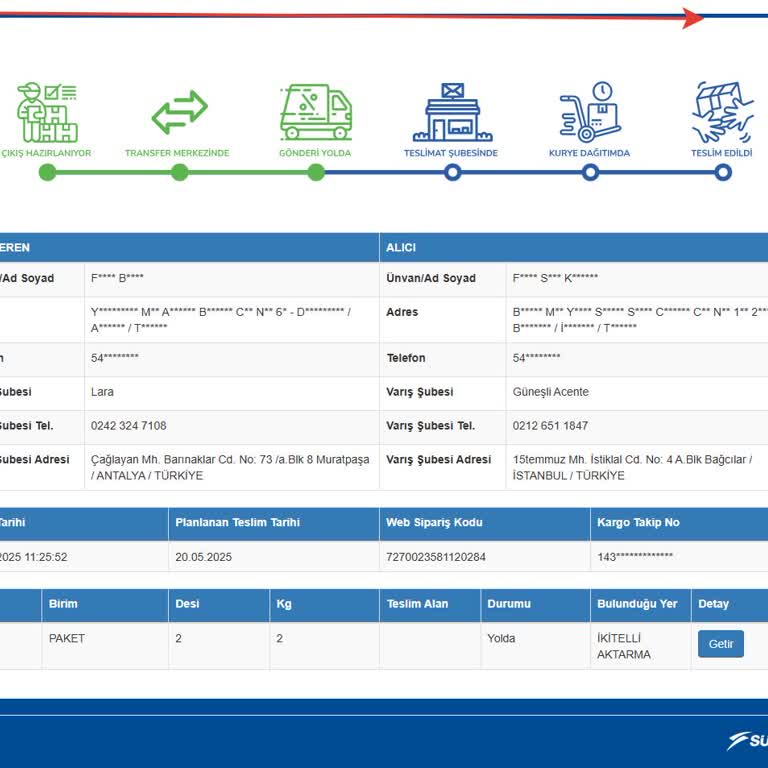Click the sender name F**** B****
The height and width of the screenshot is (768, 768).
(117, 278)
